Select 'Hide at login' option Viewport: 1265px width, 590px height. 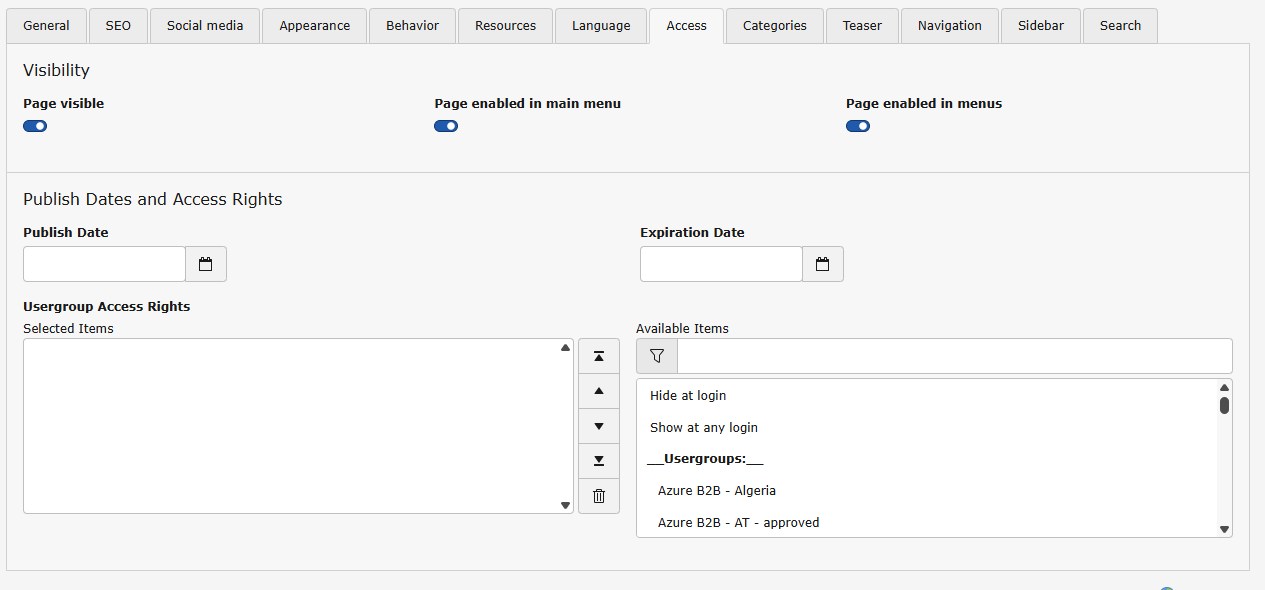(688, 395)
